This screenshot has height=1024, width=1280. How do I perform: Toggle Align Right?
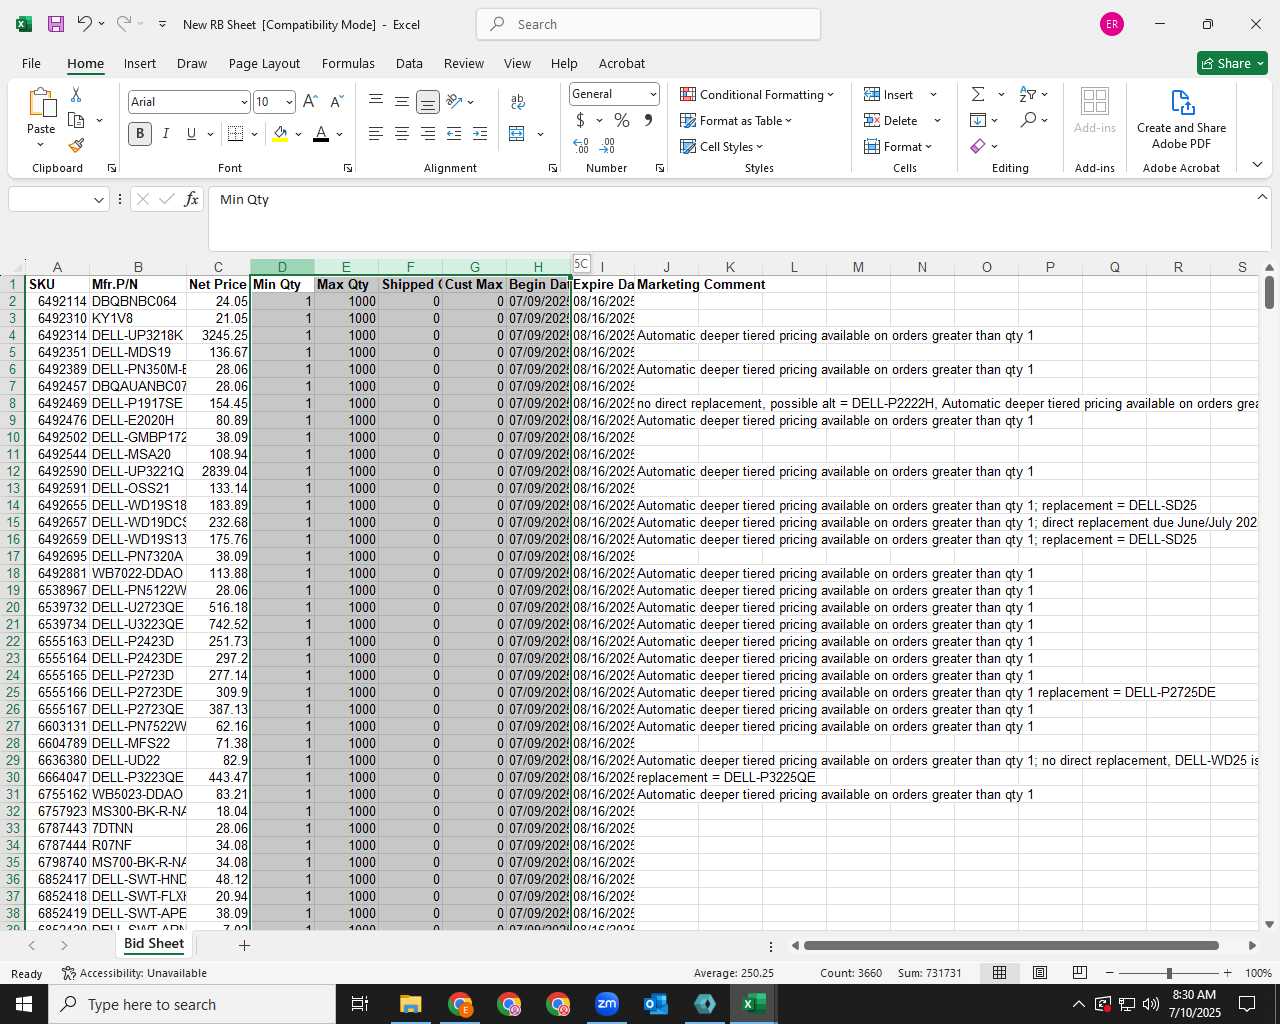(x=428, y=134)
